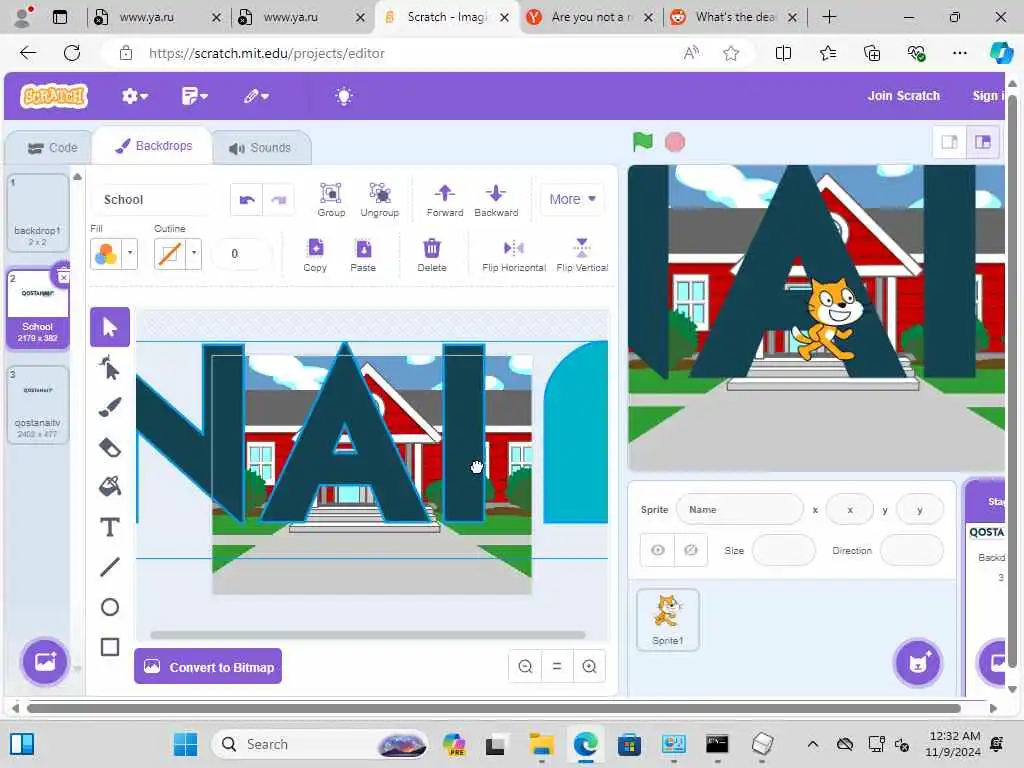Viewport: 1024px width, 768px height.
Task: Flip the selection vertically
Action: coord(582,255)
